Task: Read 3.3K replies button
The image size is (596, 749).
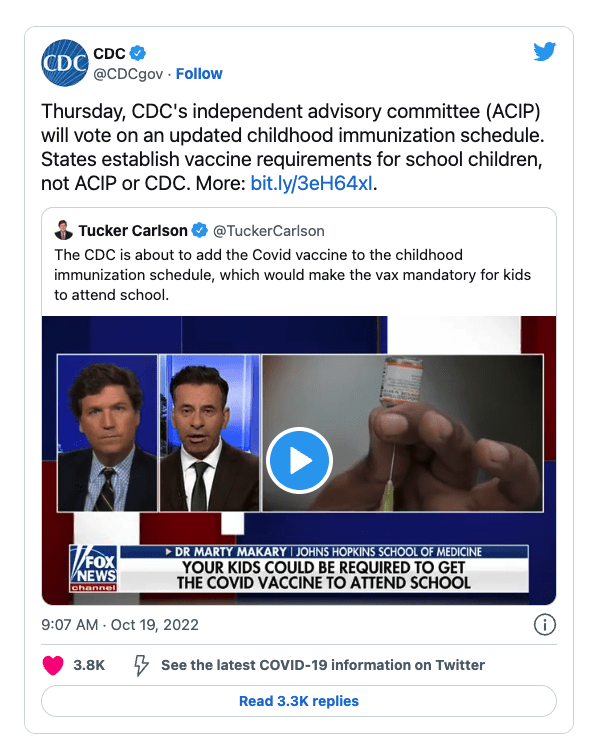Action: (x=299, y=701)
